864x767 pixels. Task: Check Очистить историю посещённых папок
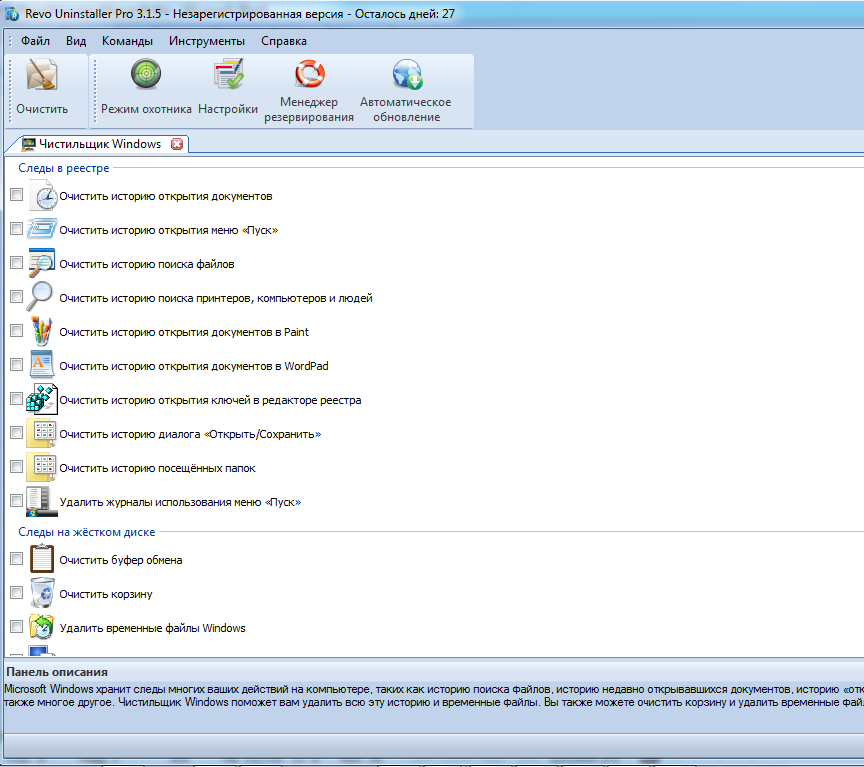(x=17, y=467)
